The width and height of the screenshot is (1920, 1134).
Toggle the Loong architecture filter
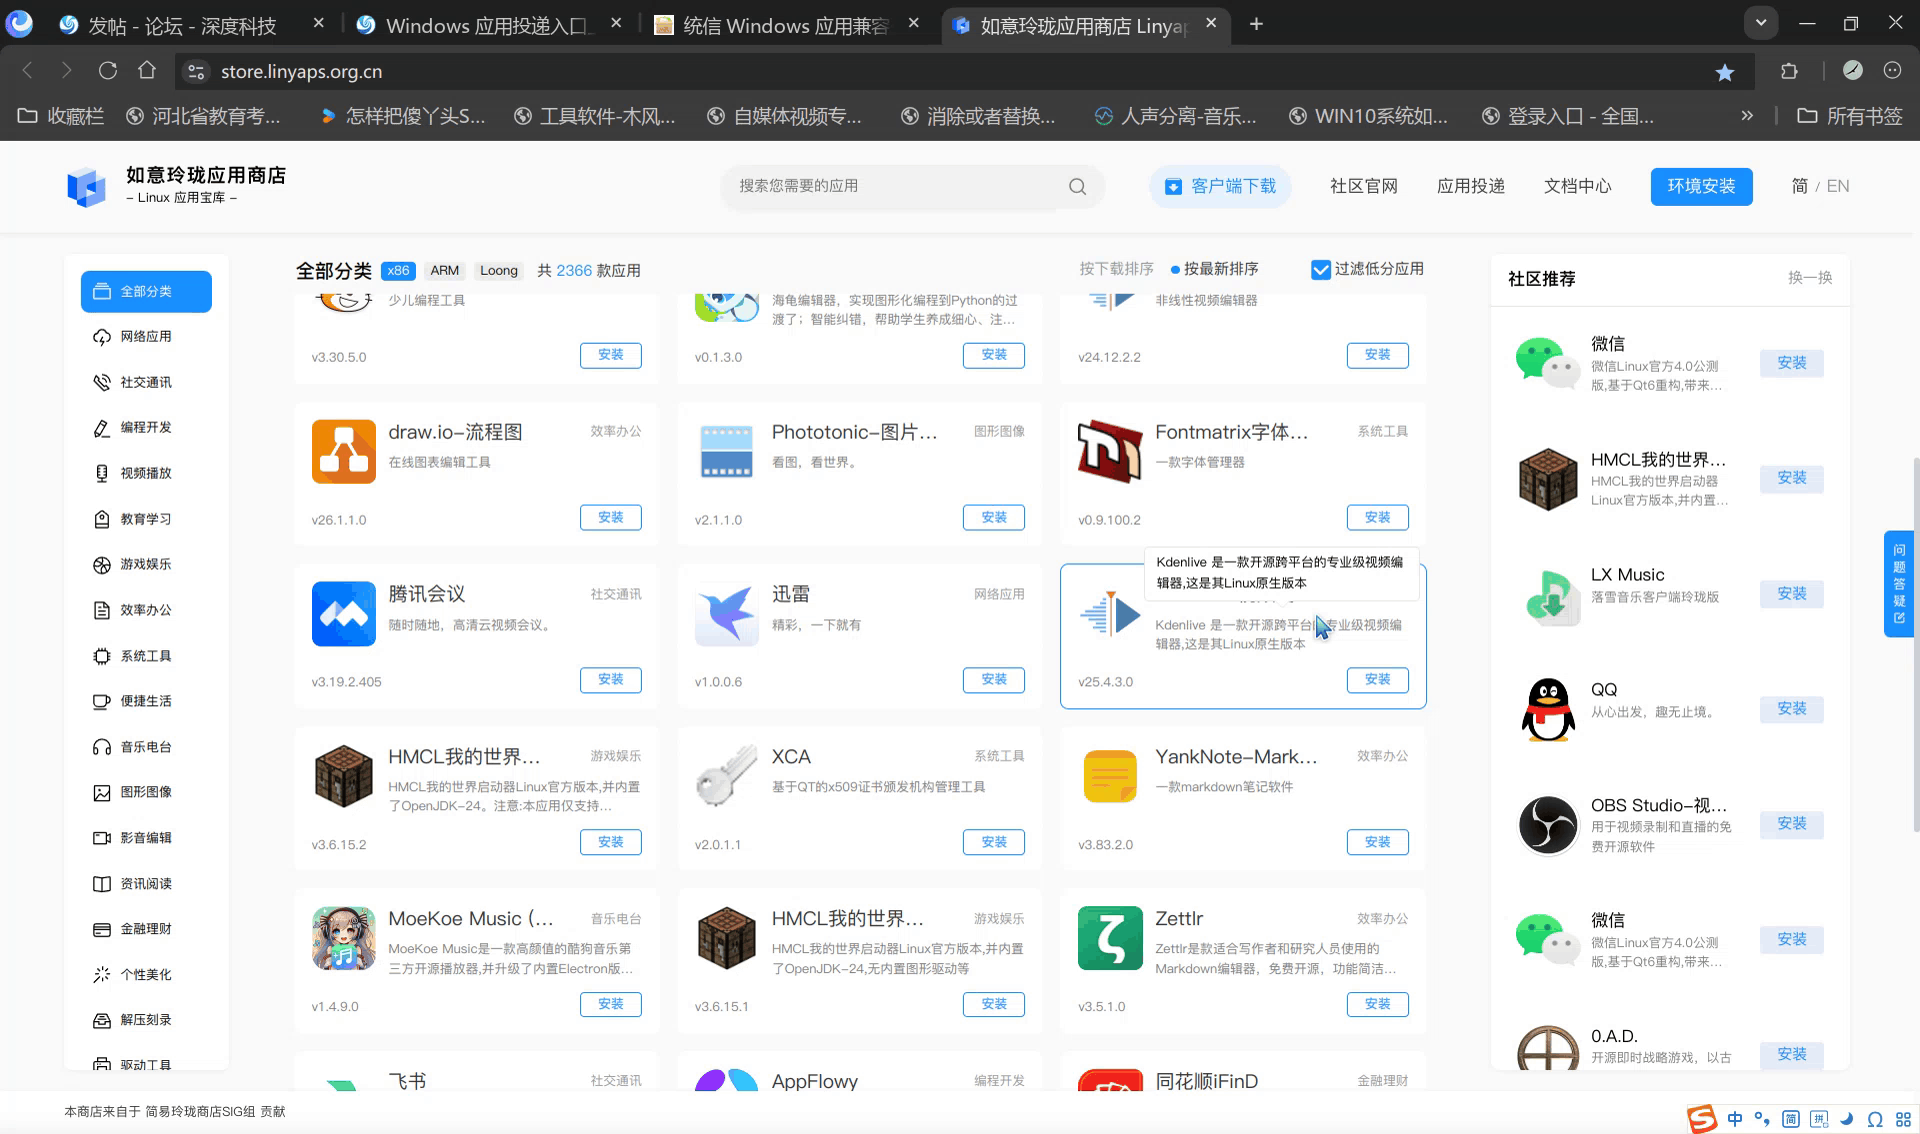pyautogui.click(x=498, y=270)
